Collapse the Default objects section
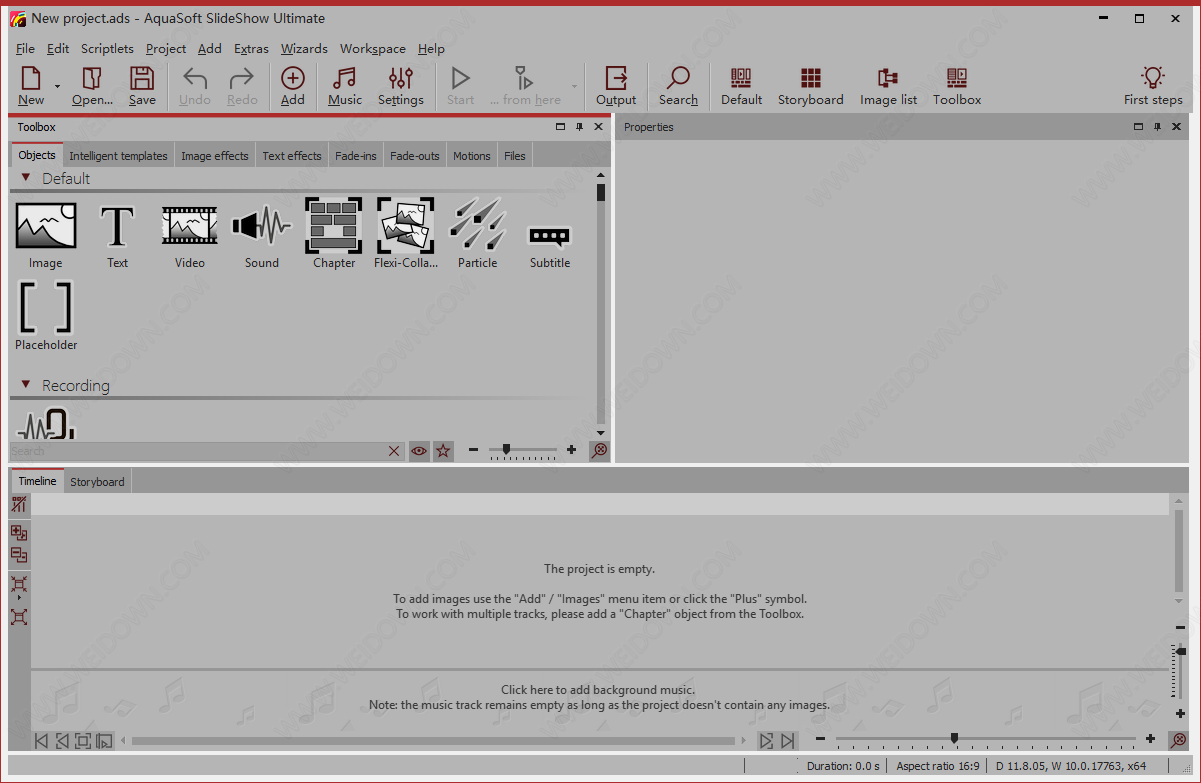 26,178
